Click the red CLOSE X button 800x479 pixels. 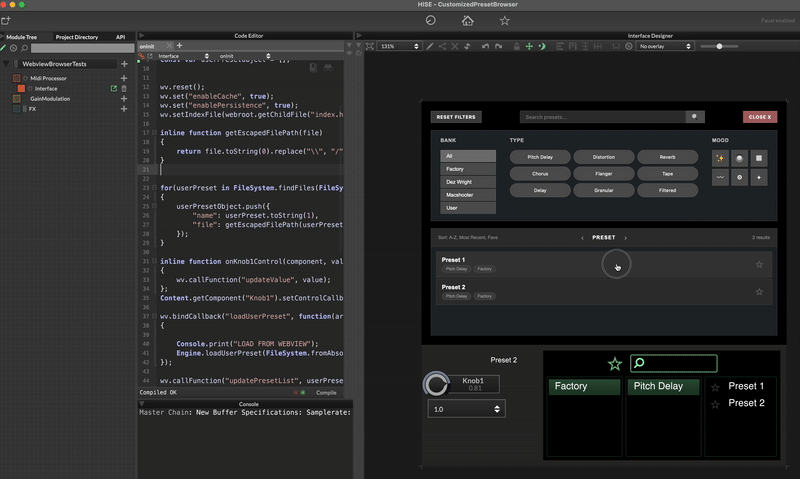coord(759,117)
